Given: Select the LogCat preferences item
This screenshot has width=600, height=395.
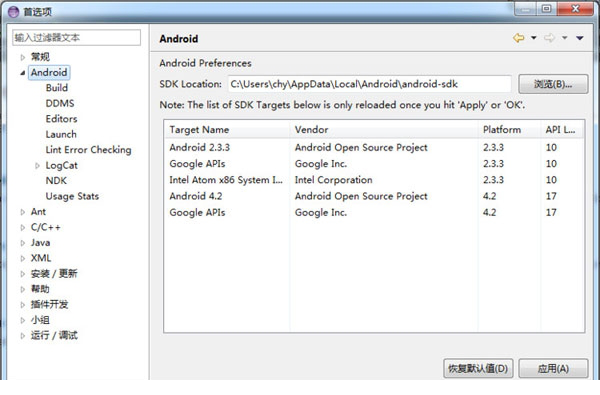Looking at the screenshot, I should (x=62, y=165).
